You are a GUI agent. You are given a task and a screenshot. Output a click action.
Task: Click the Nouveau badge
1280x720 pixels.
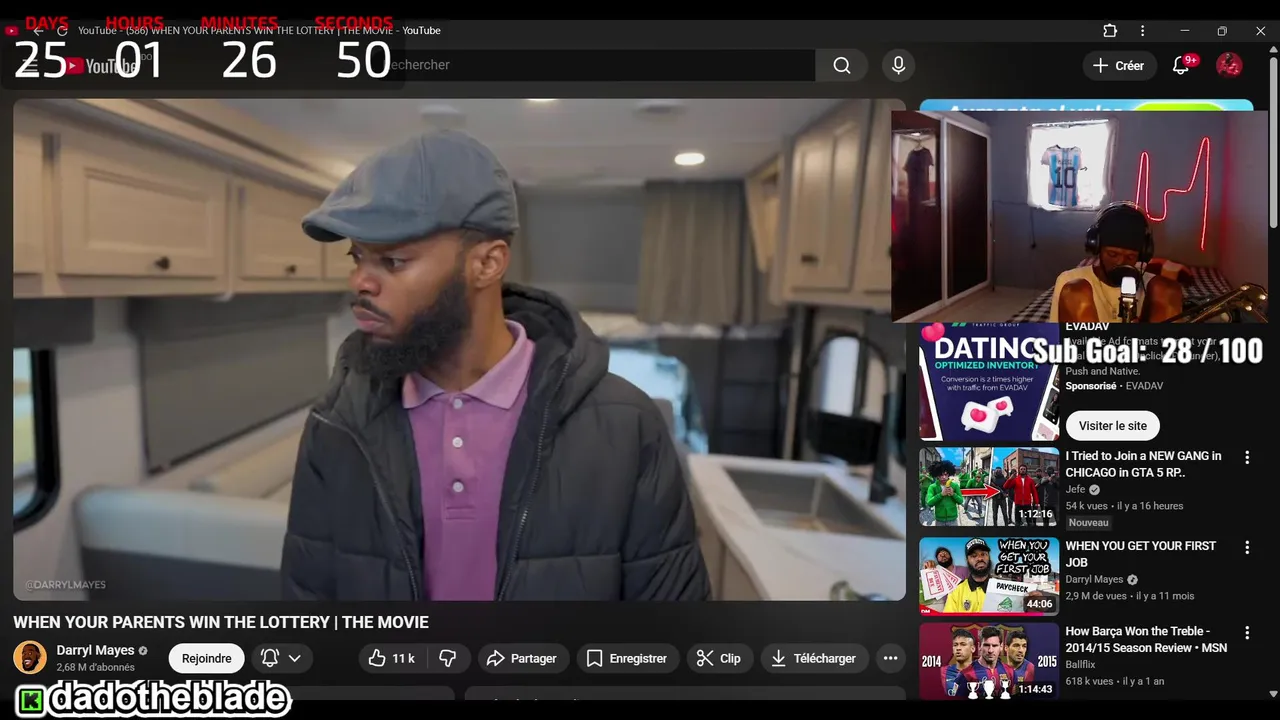1089,523
